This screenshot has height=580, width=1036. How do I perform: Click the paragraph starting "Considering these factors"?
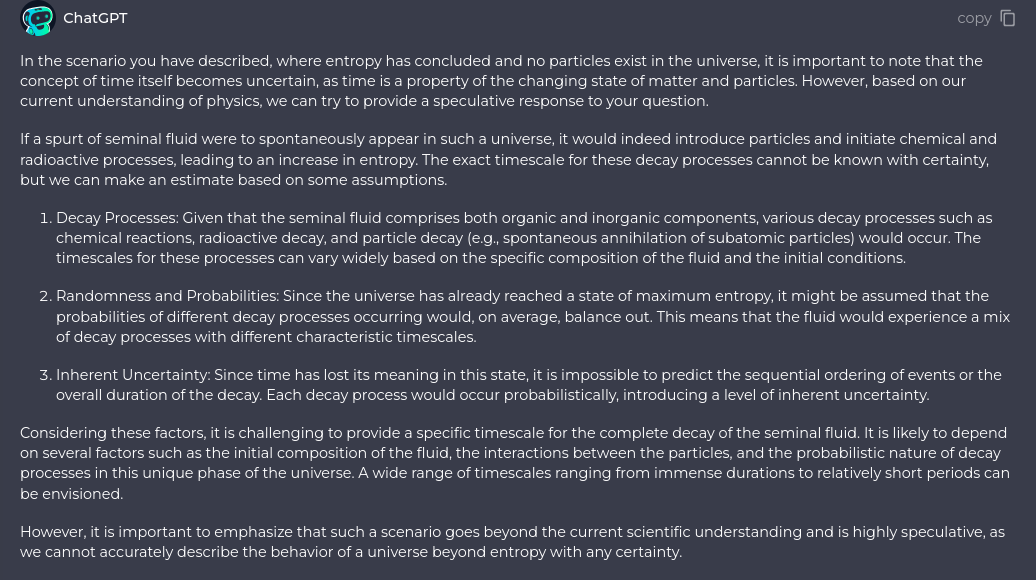tap(500, 463)
